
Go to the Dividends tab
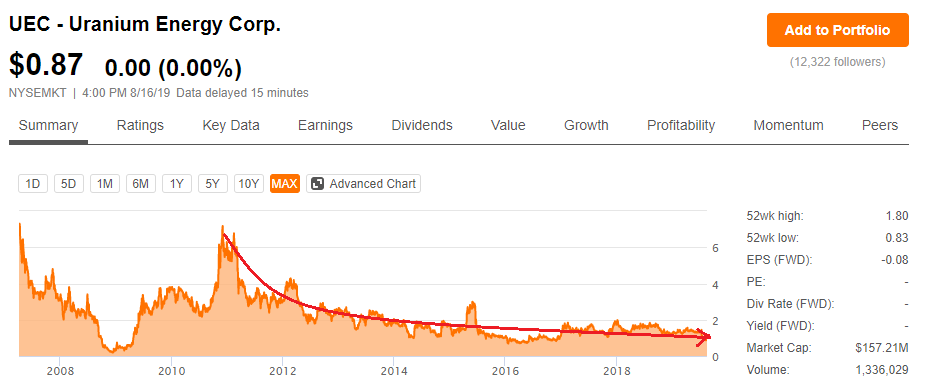pos(422,126)
